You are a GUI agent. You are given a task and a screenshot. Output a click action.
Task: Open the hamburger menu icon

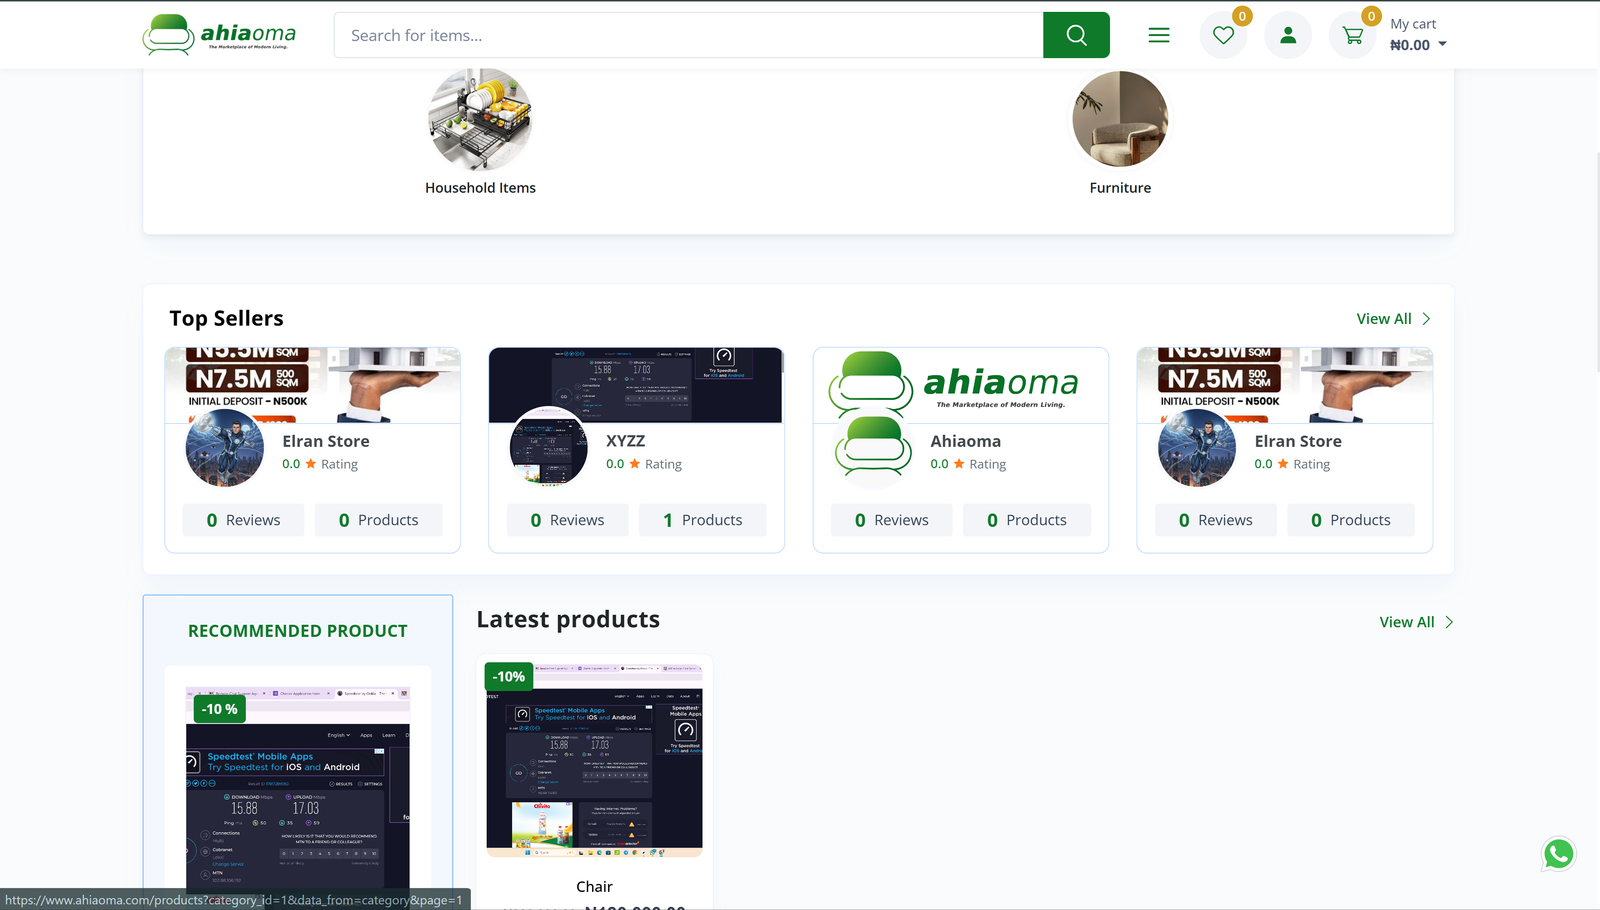tap(1159, 35)
